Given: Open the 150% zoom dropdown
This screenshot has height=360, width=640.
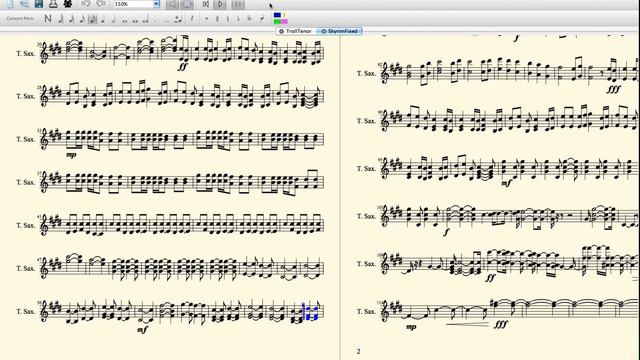Looking at the screenshot, I should pos(156,4).
